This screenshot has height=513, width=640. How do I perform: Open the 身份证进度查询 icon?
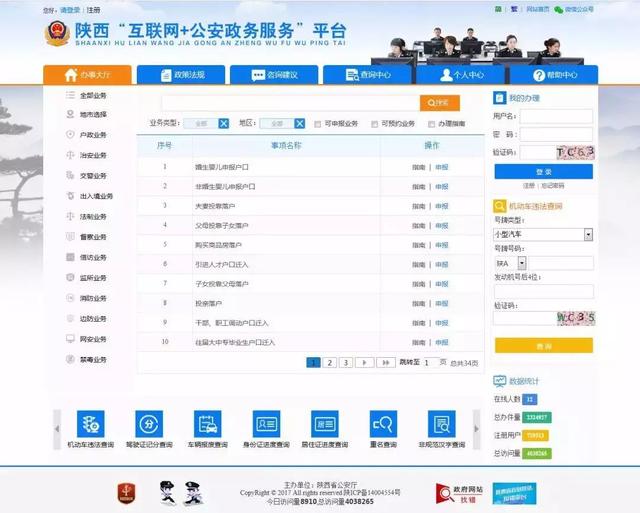pyautogui.click(x=267, y=424)
